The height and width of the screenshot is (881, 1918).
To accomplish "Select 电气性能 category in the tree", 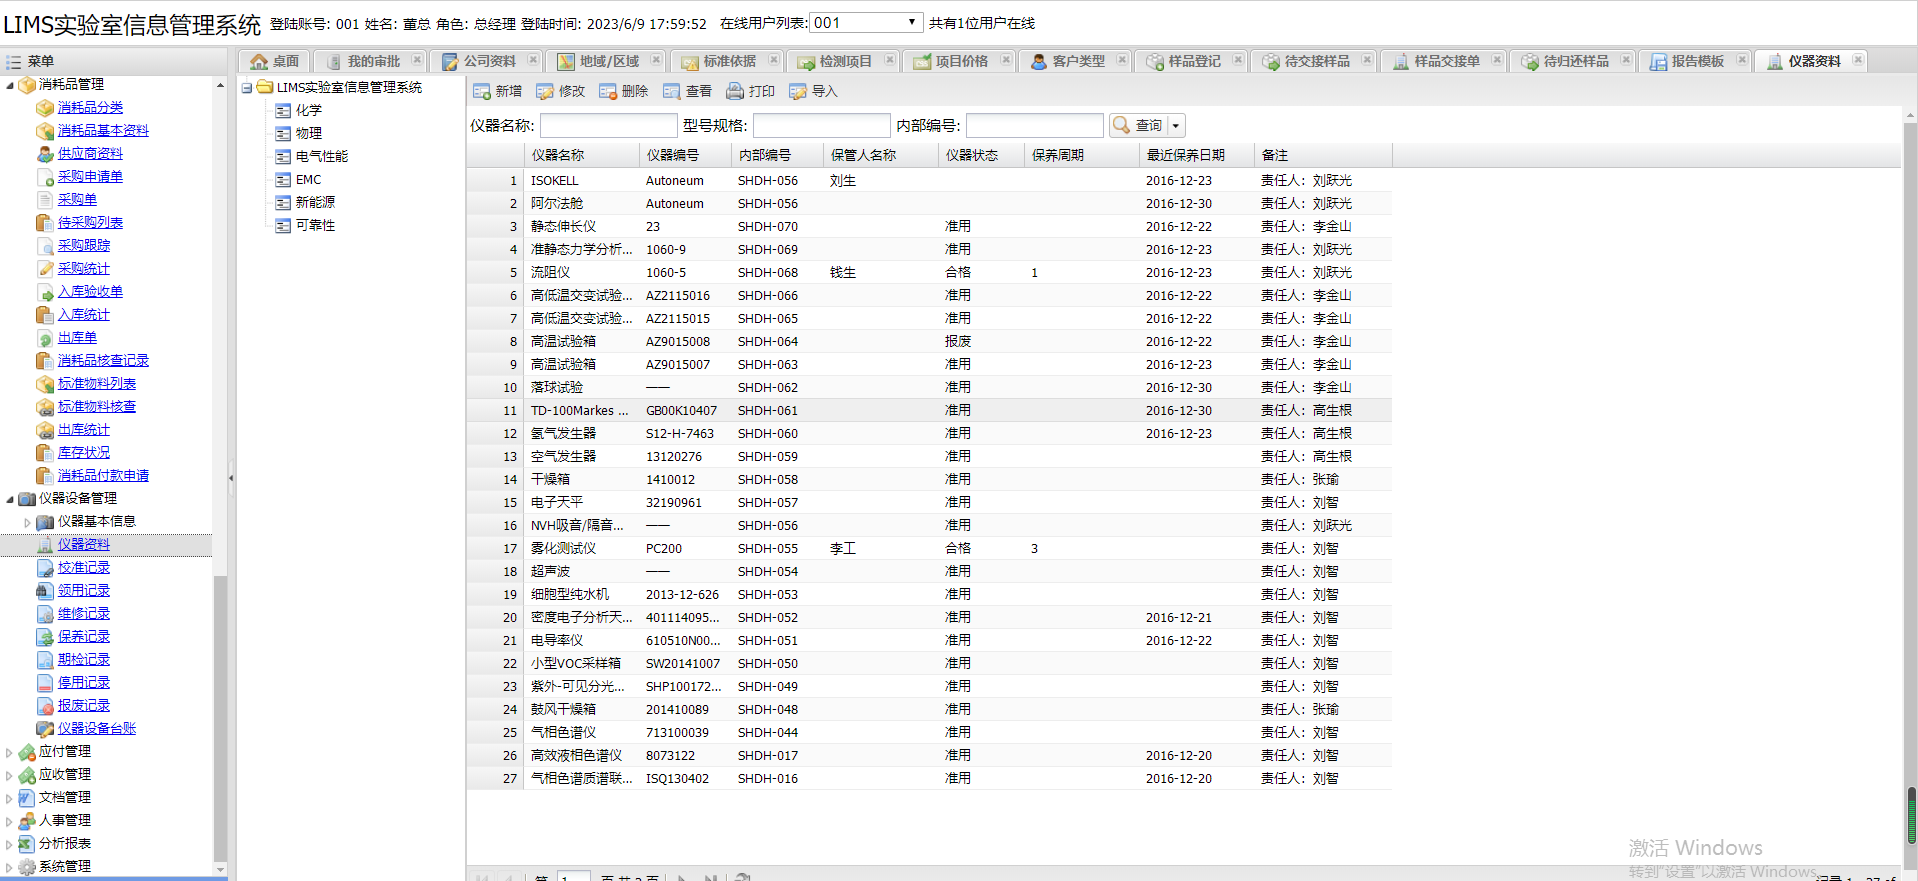I will click(x=322, y=157).
